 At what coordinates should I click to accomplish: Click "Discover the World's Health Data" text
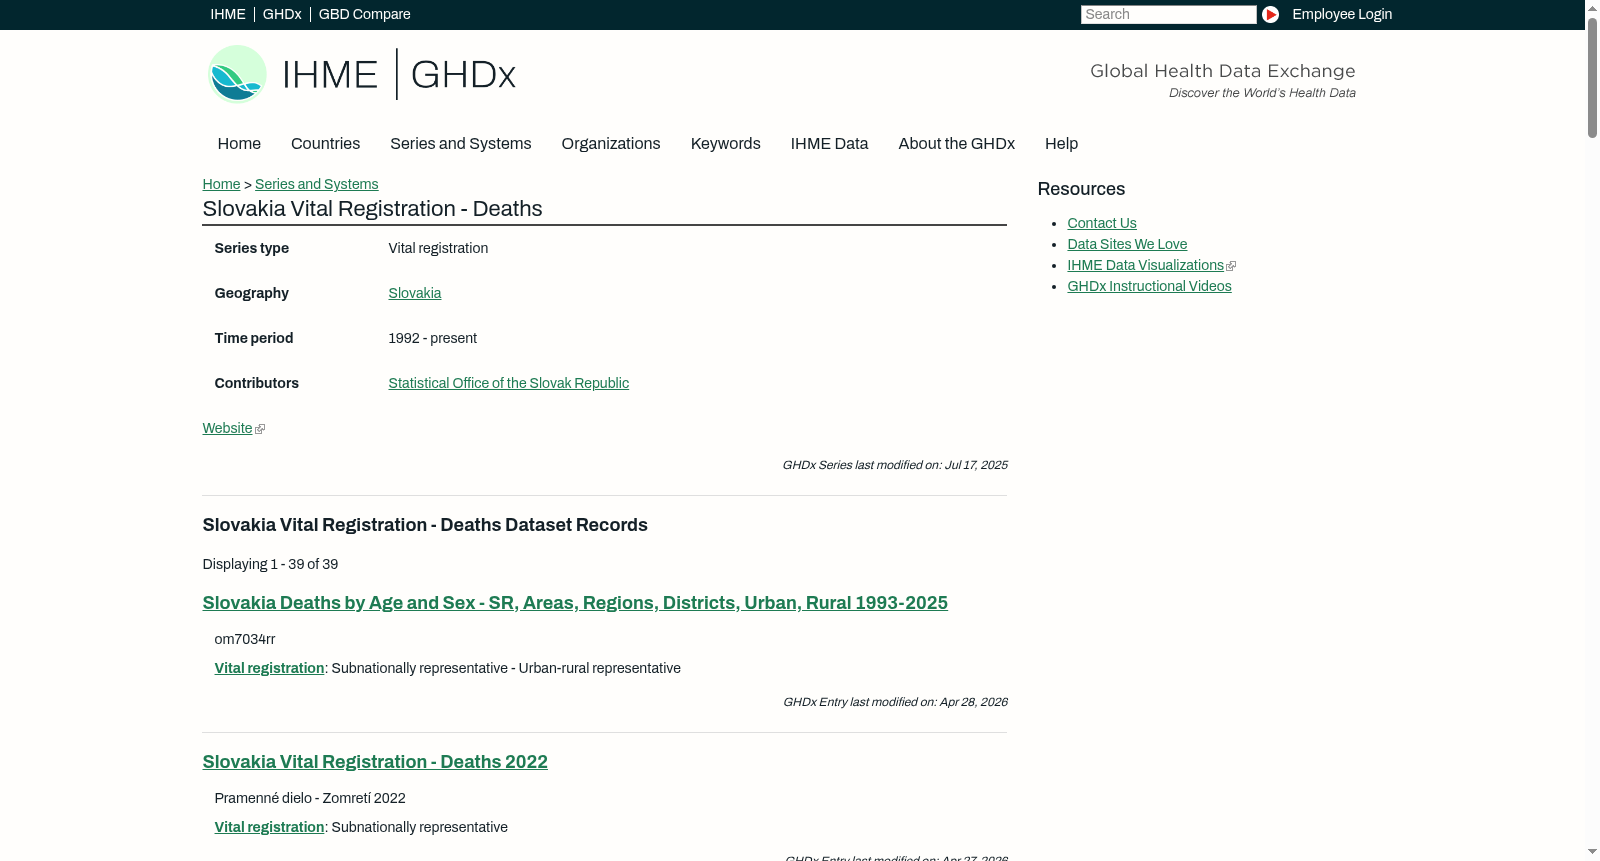(1262, 93)
